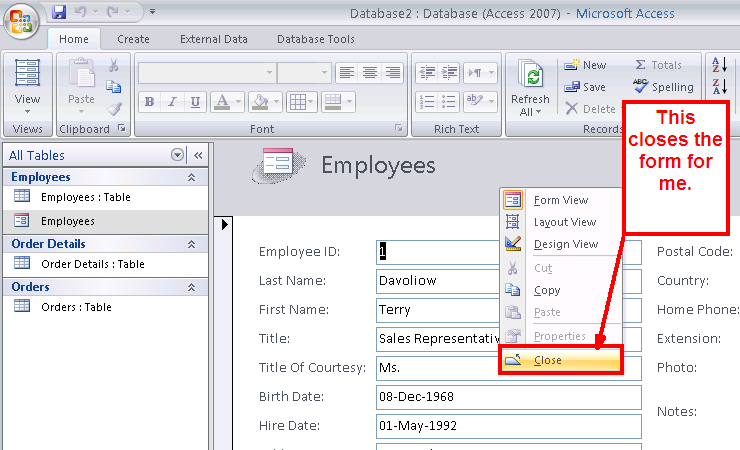Click Delete record button
The width and height of the screenshot is (740, 450).
(x=591, y=109)
